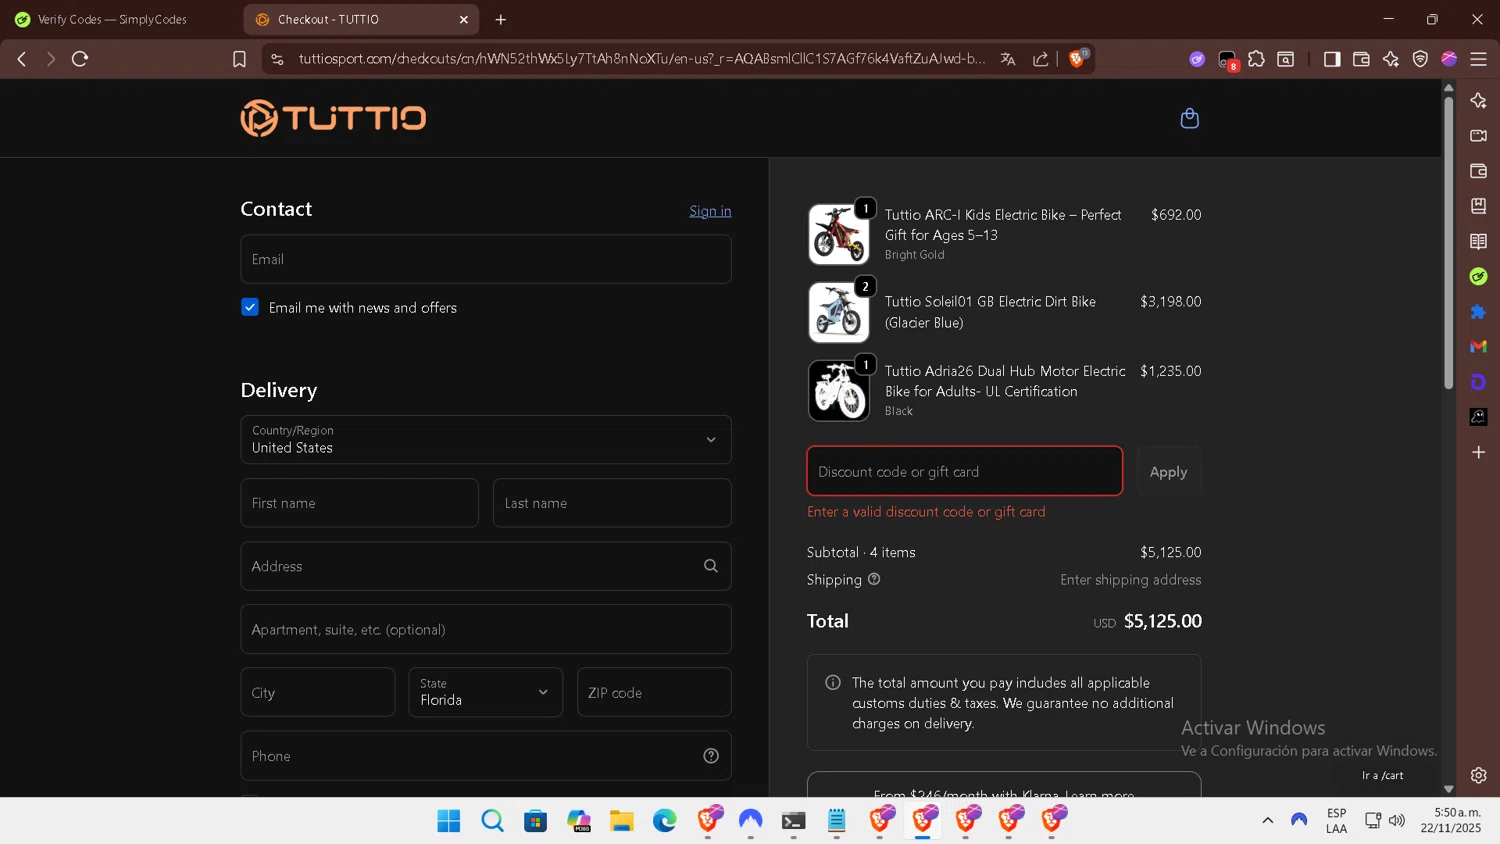Click the Soleil01 GB Dirt Bike thumbnail
This screenshot has width=1500, height=844.
pyautogui.click(x=839, y=312)
